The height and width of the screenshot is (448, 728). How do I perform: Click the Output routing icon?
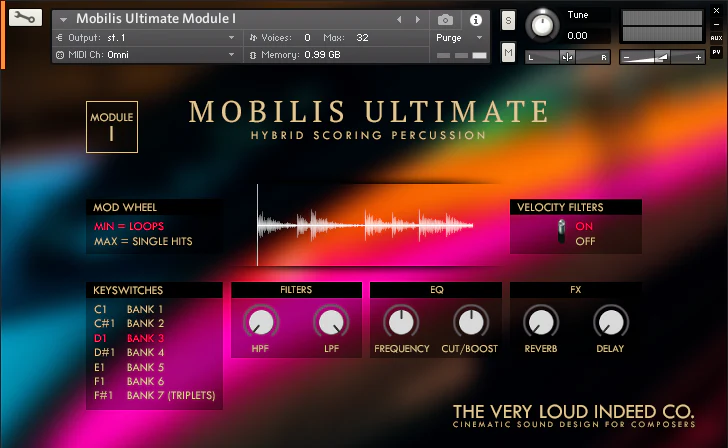coord(59,38)
